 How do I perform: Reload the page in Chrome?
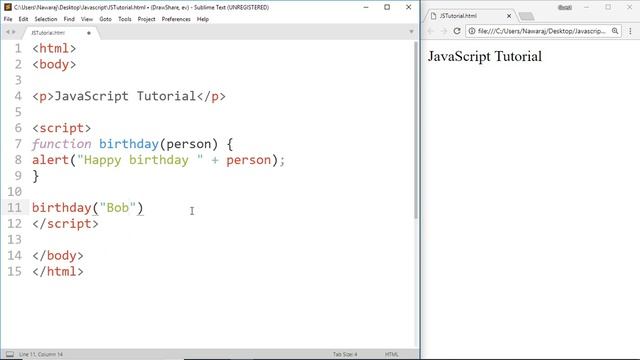pyautogui.click(x=457, y=31)
